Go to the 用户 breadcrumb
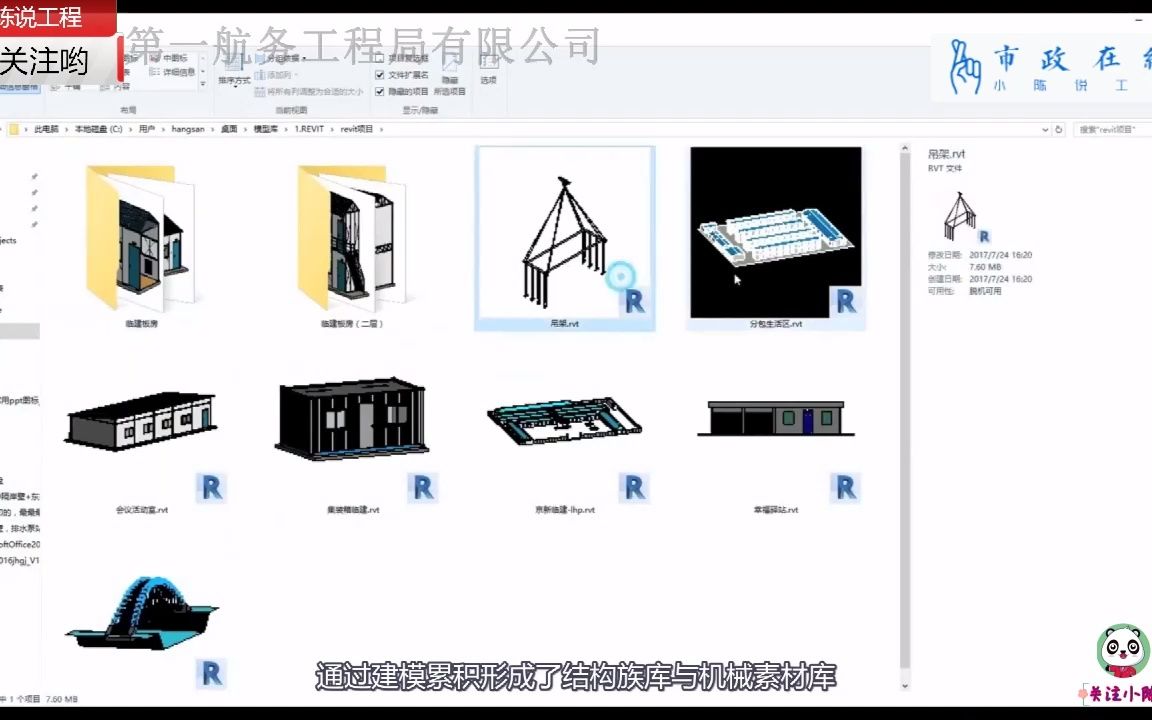This screenshot has width=1152, height=720. pos(147,129)
